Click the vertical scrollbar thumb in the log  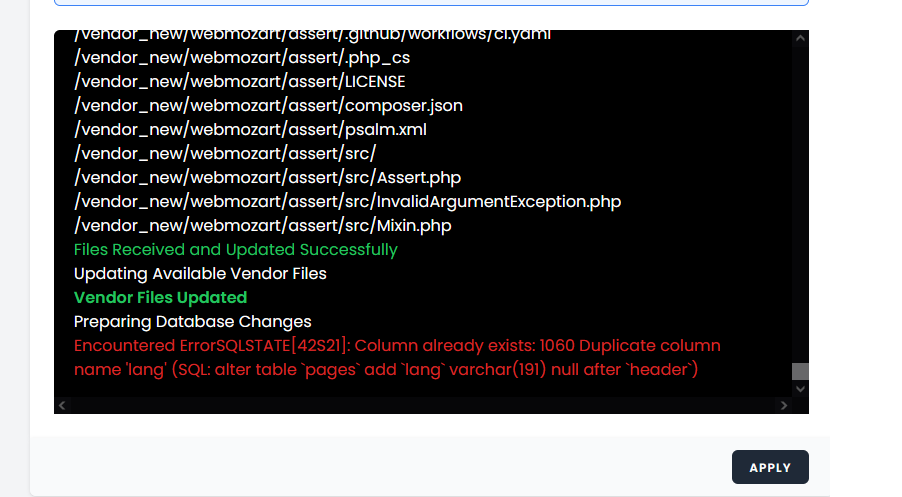tap(800, 371)
